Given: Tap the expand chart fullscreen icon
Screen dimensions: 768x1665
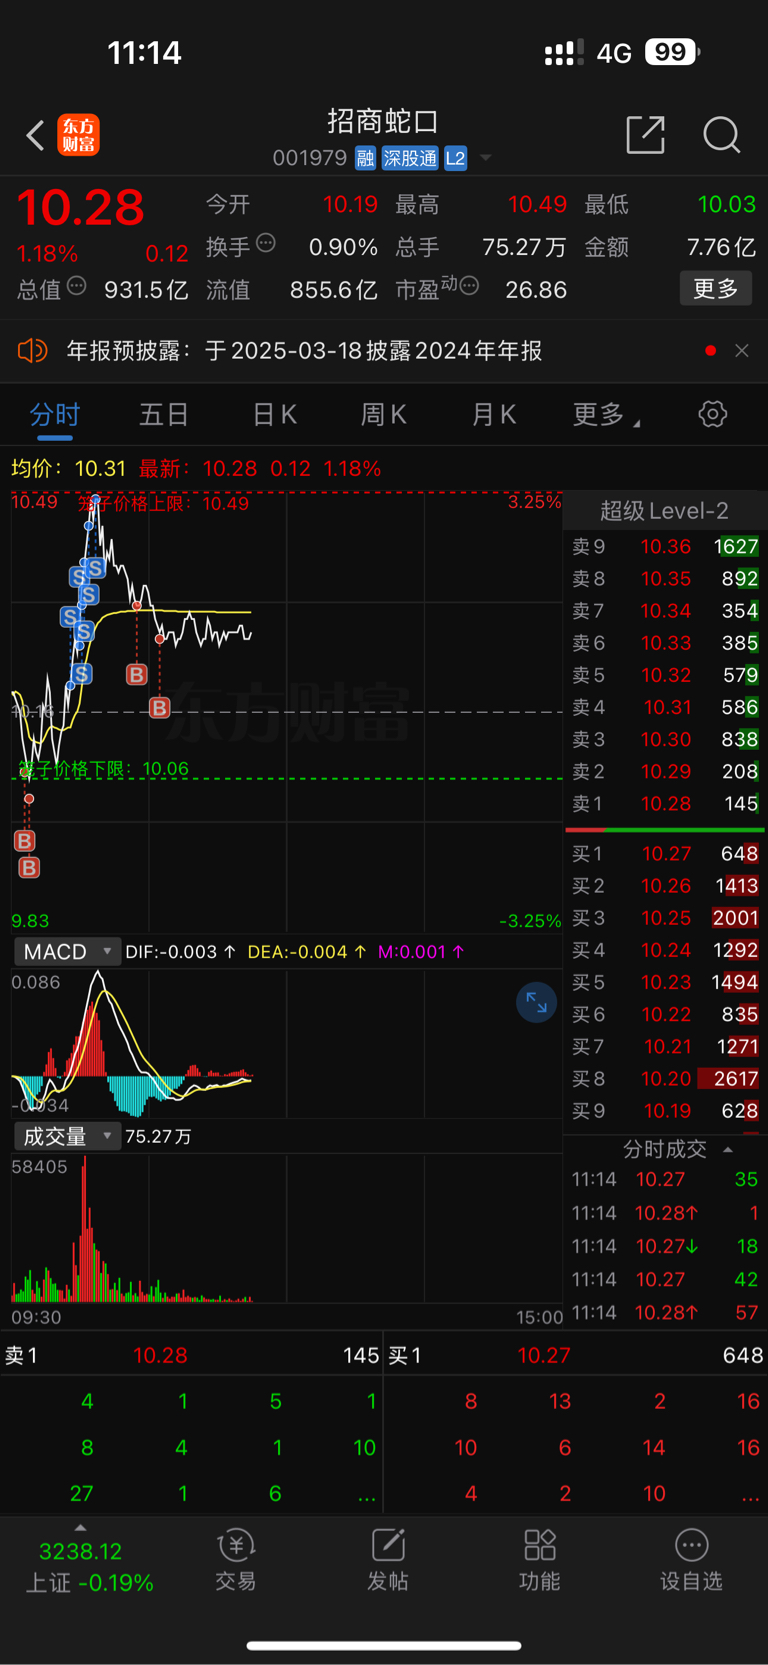Looking at the screenshot, I should click(537, 1003).
